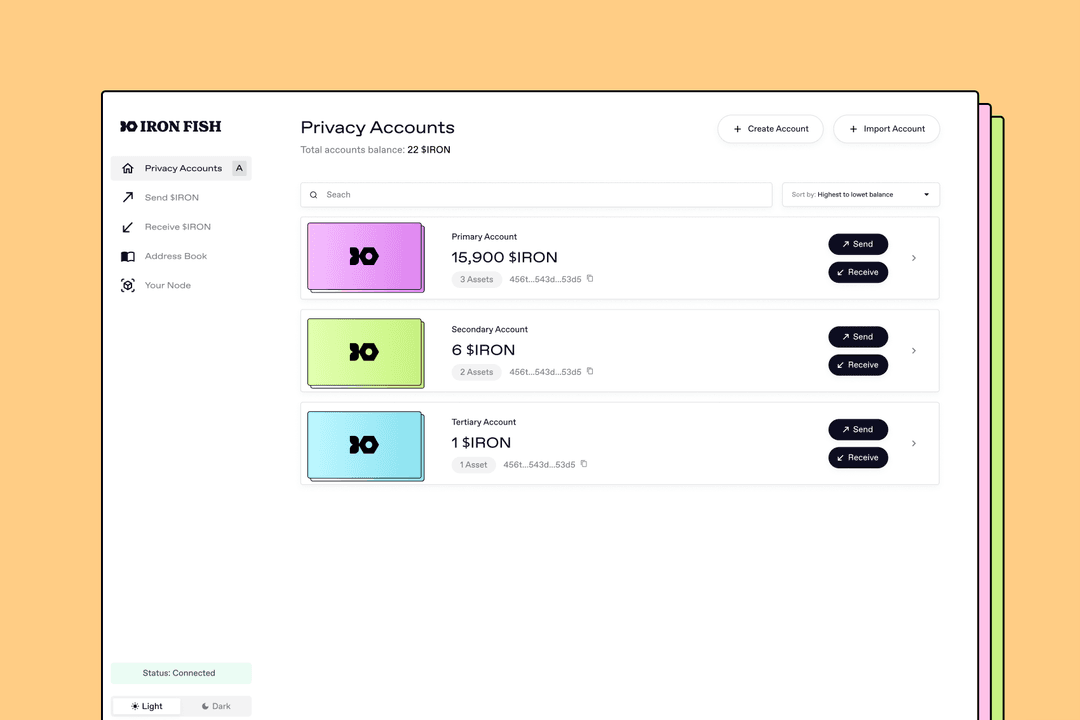Expand the Tertiary Account row chevron
The height and width of the screenshot is (720, 1080).
click(x=913, y=443)
